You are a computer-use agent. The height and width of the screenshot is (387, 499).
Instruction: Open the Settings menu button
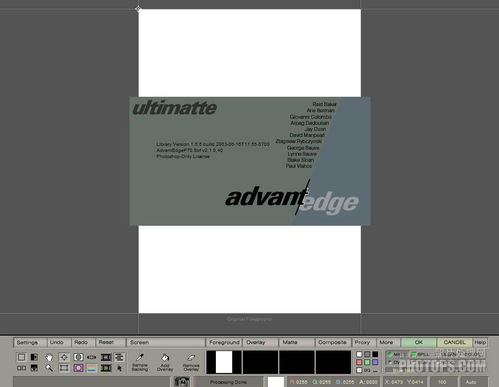click(30, 342)
